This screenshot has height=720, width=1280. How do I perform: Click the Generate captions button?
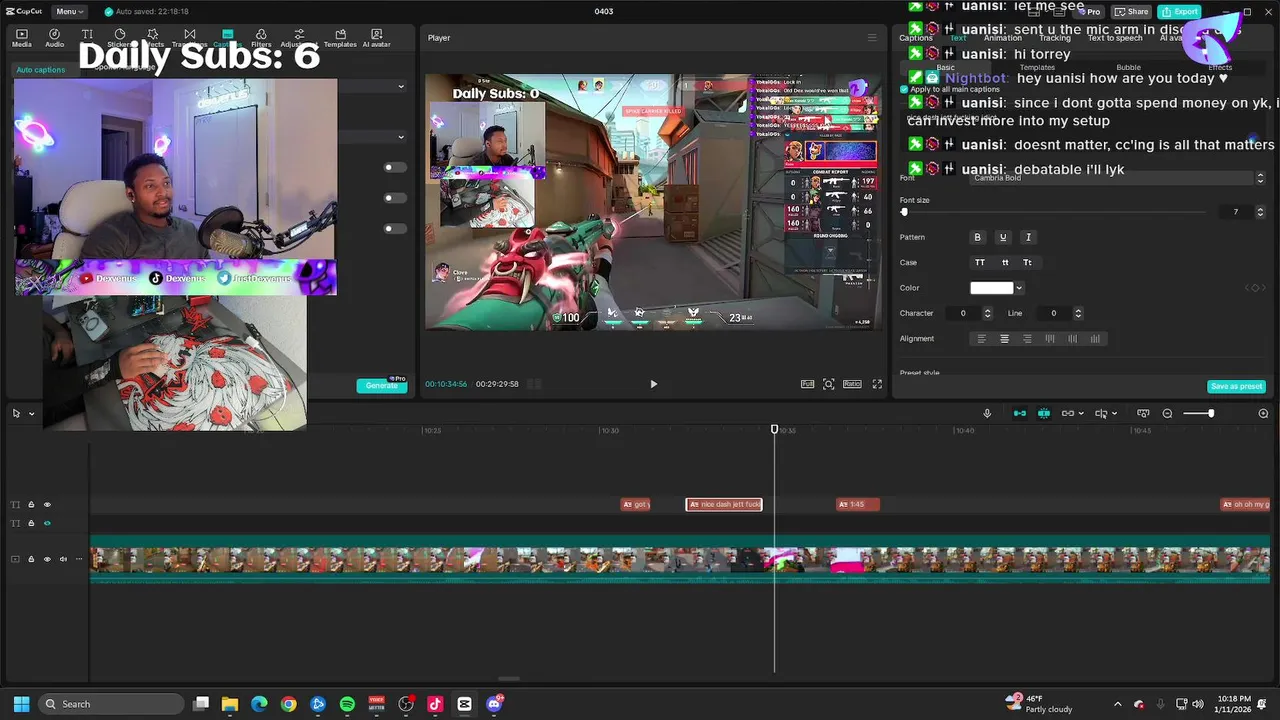[x=382, y=385]
